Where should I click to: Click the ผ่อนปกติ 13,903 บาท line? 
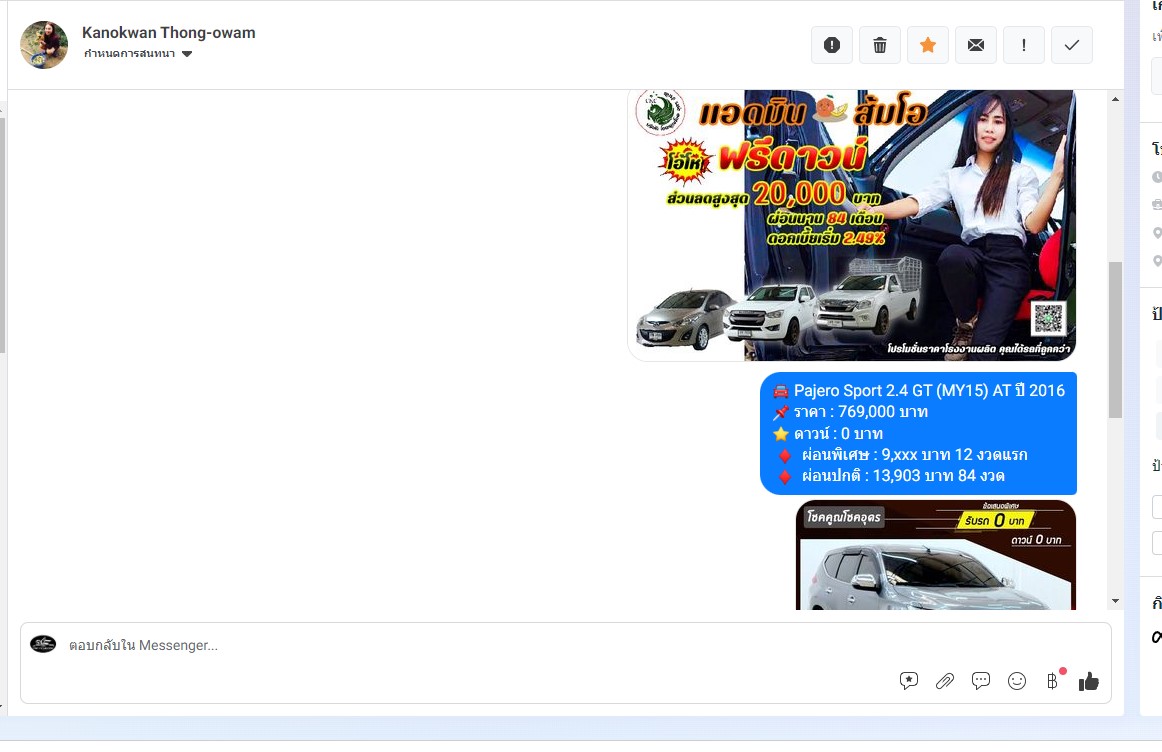tap(892, 476)
